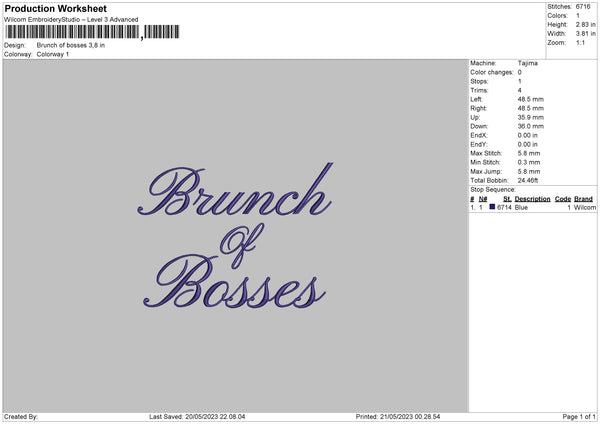This screenshot has height=424, width=600.
Task: Click the 'Max Jump:' label
Action: click(x=486, y=171)
